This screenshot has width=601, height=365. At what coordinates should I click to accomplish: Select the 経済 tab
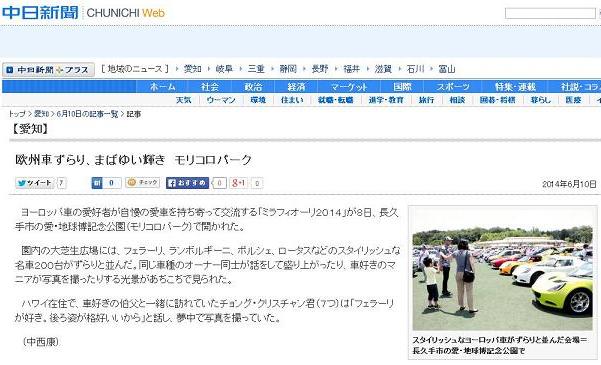(296, 87)
